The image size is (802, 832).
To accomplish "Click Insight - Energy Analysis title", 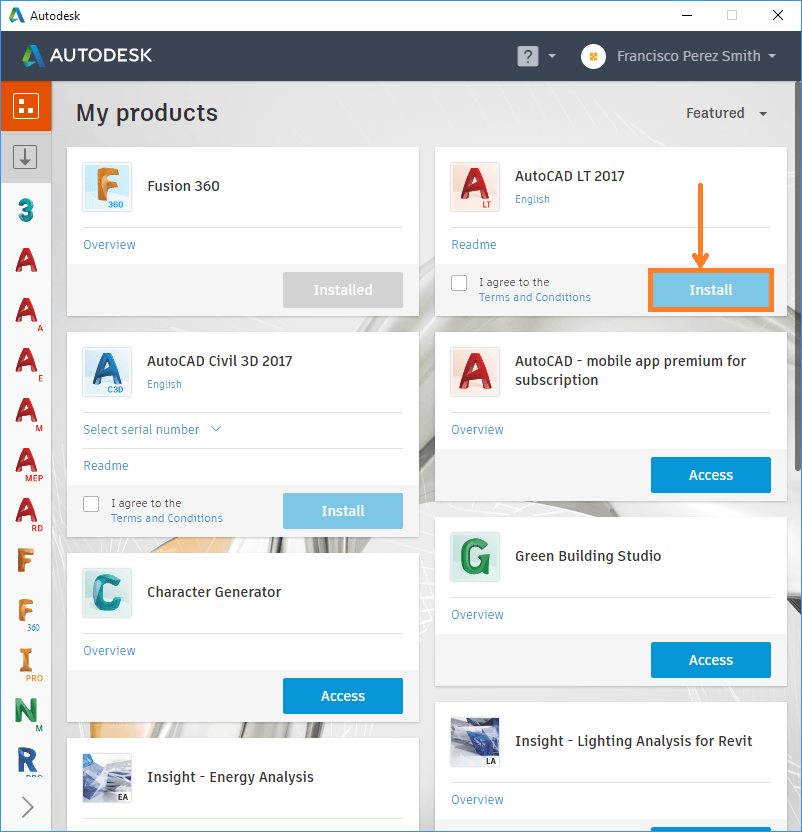I will (230, 777).
